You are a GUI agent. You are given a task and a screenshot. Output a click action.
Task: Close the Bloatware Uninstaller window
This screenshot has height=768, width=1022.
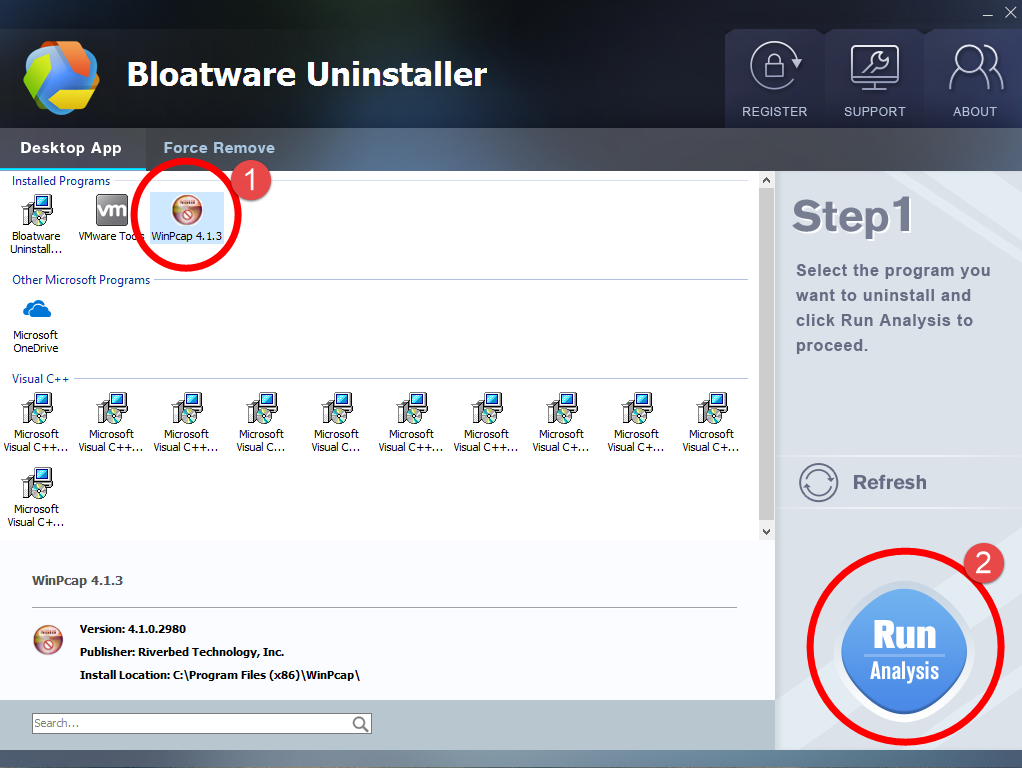click(x=1010, y=13)
